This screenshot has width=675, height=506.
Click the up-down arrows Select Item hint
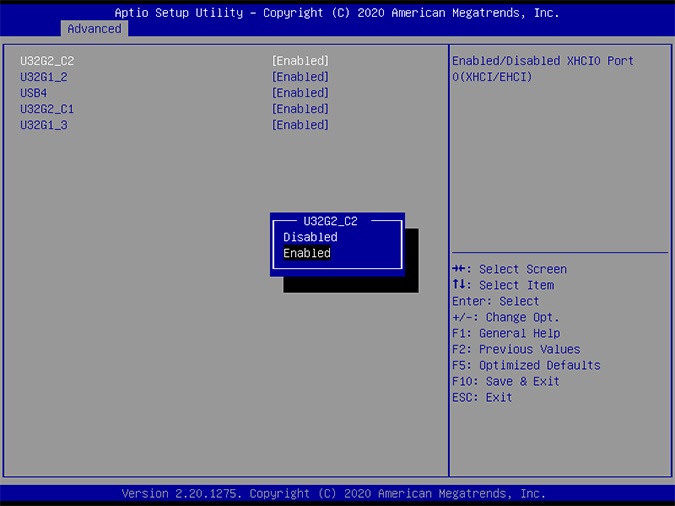[x=502, y=285]
